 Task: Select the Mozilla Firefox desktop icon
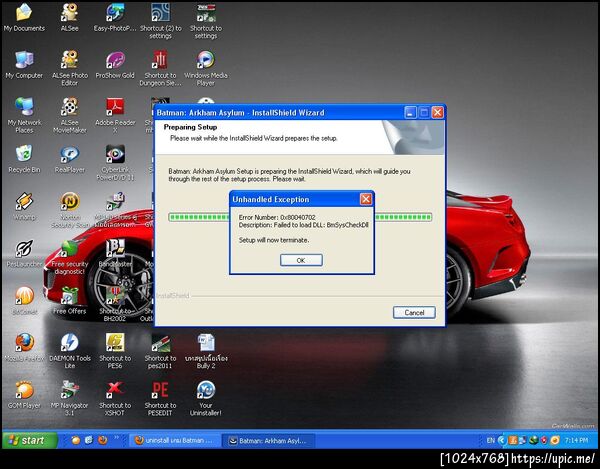point(24,347)
